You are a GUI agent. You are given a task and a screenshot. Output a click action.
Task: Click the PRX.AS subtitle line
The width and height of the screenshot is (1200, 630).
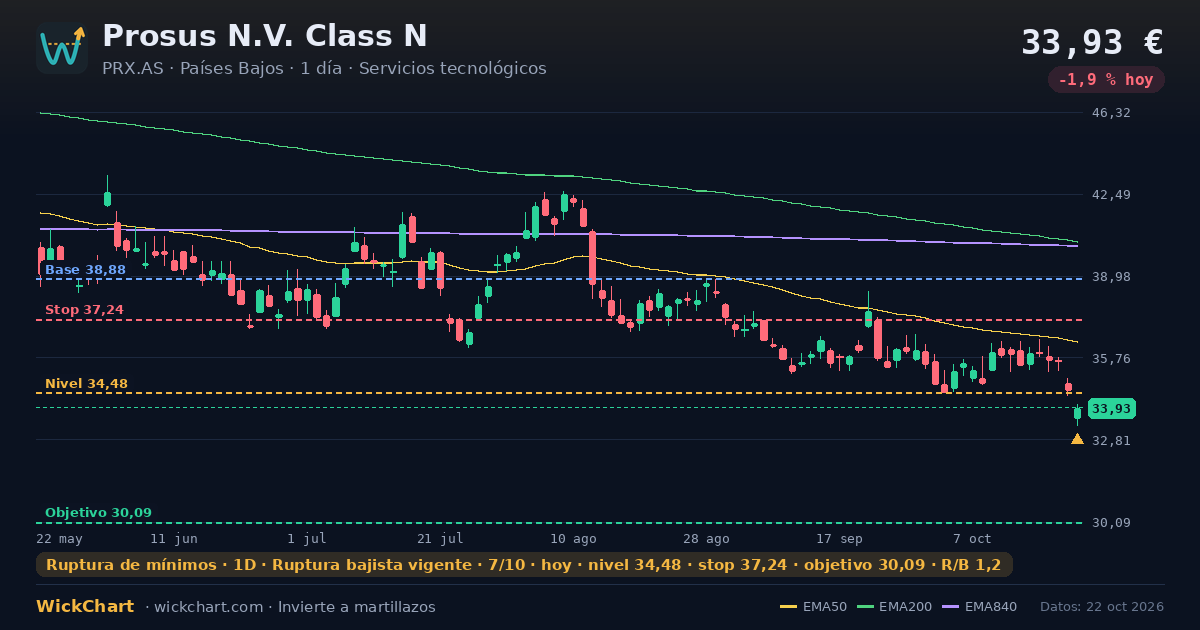click(x=324, y=68)
